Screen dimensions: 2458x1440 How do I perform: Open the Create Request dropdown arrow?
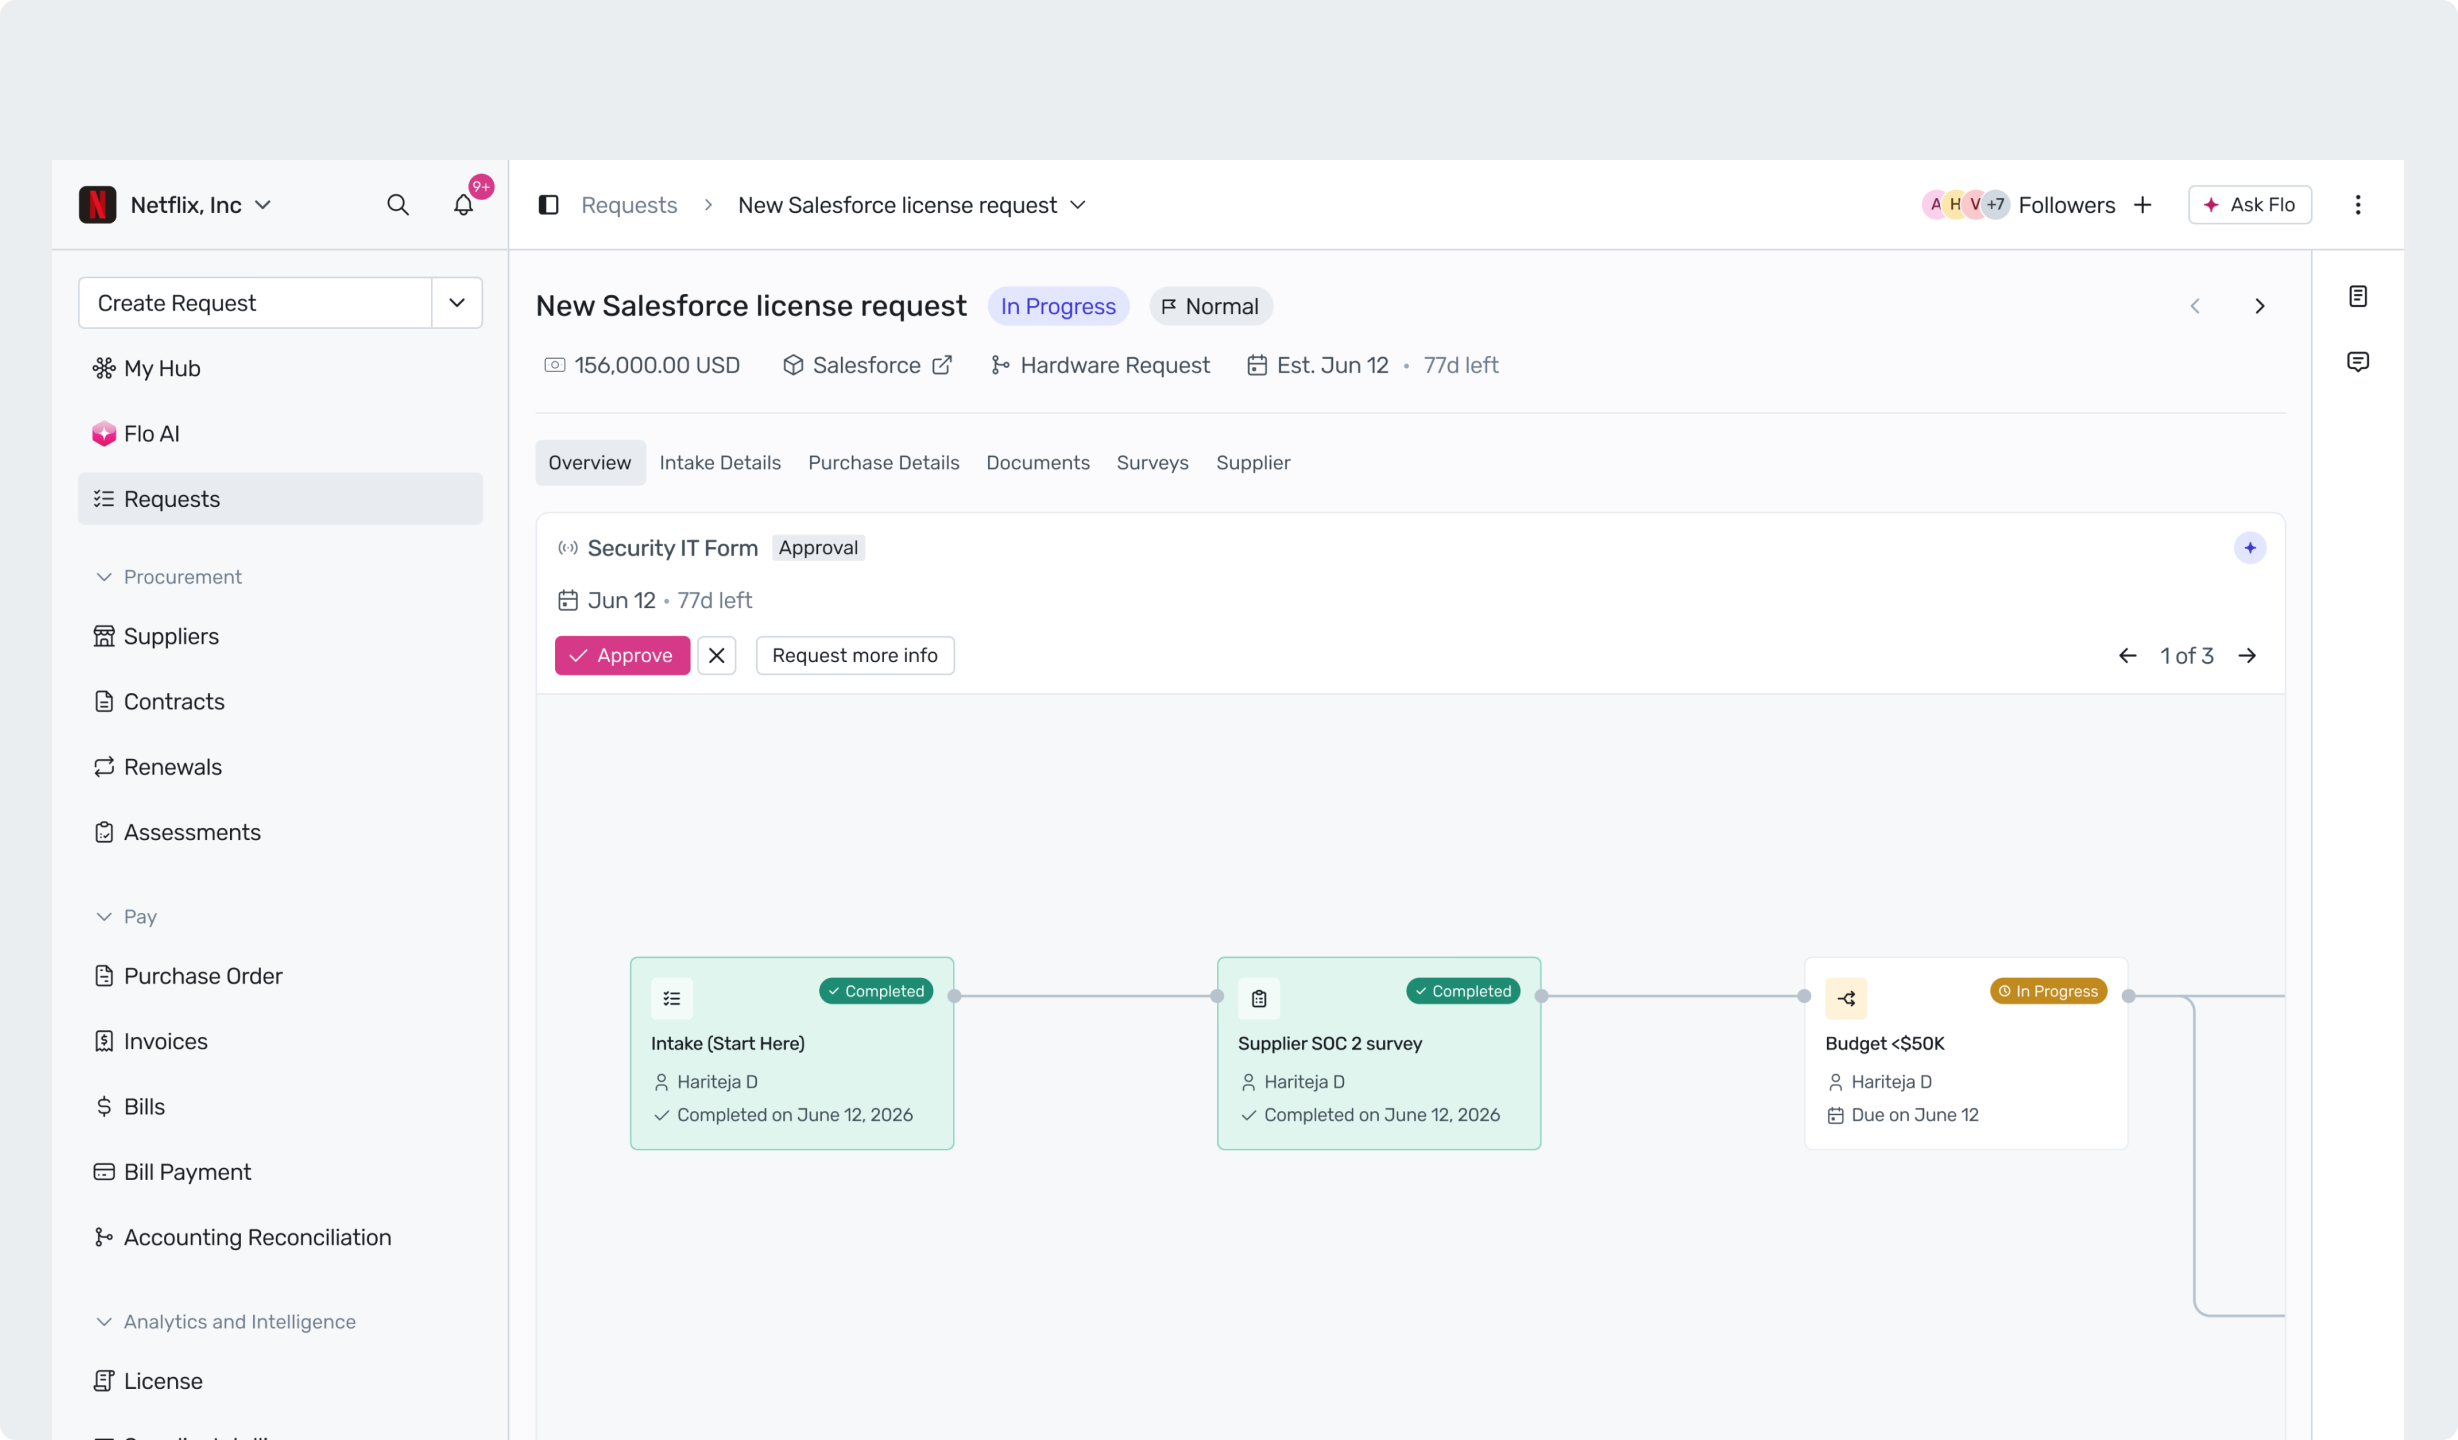(x=457, y=303)
